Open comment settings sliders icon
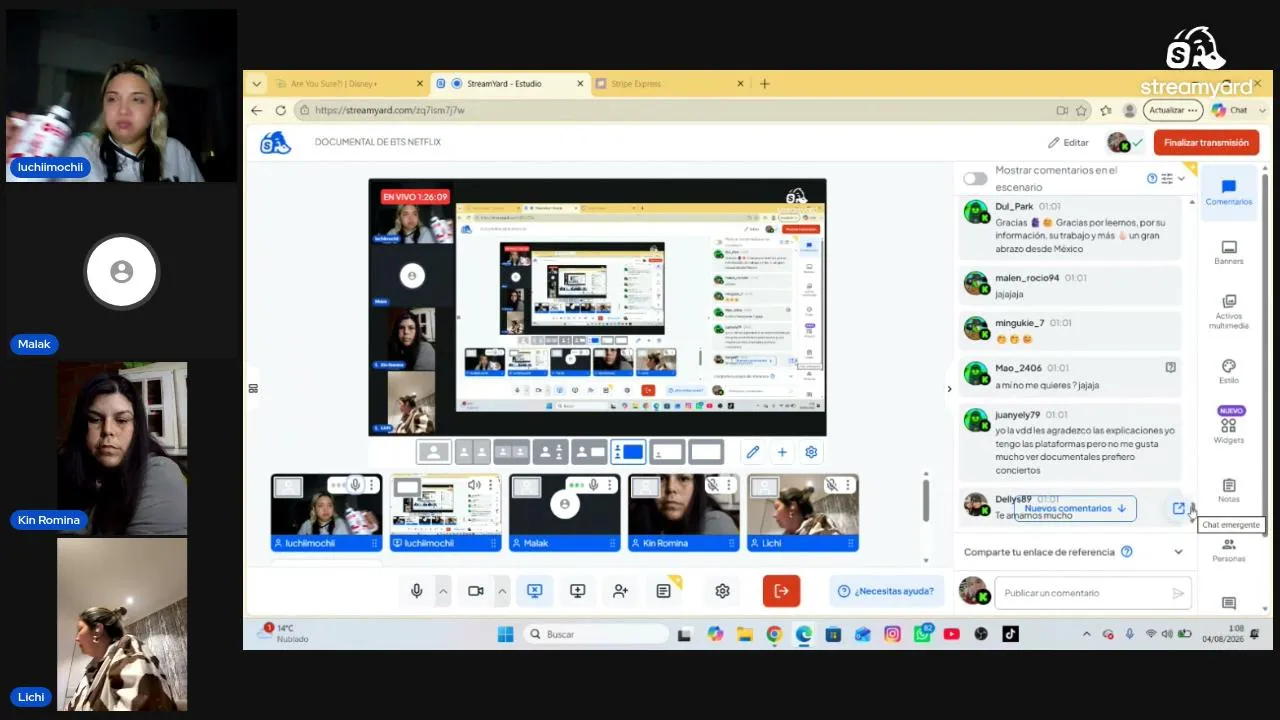Screen dimensions: 1280x720 point(1167,179)
